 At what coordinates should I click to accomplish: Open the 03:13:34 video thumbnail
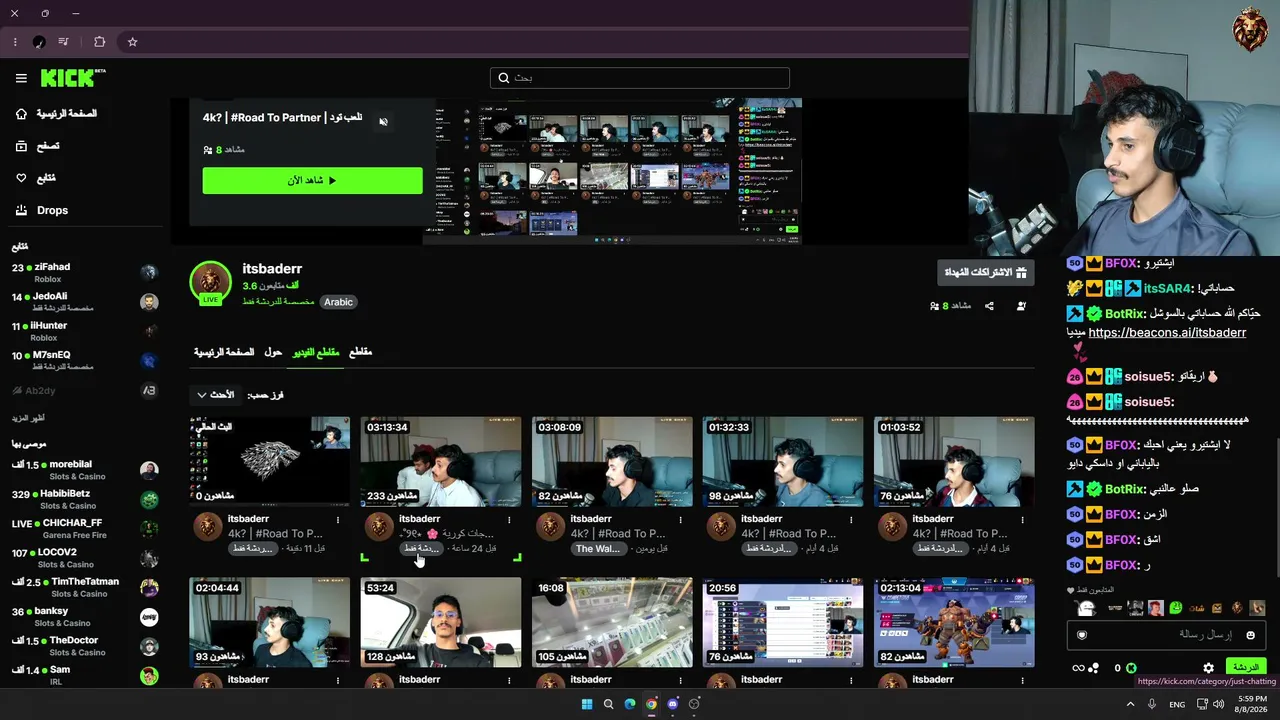point(441,462)
